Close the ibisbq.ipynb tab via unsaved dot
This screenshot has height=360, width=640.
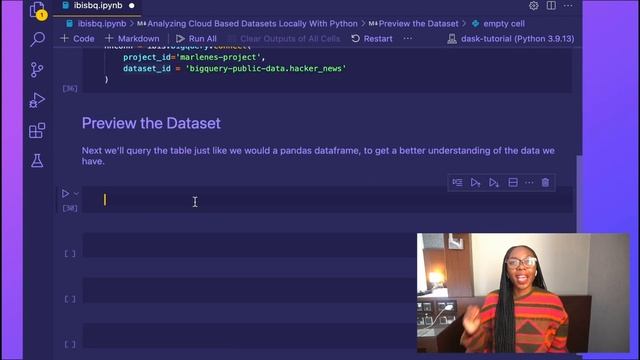click(x=131, y=6)
